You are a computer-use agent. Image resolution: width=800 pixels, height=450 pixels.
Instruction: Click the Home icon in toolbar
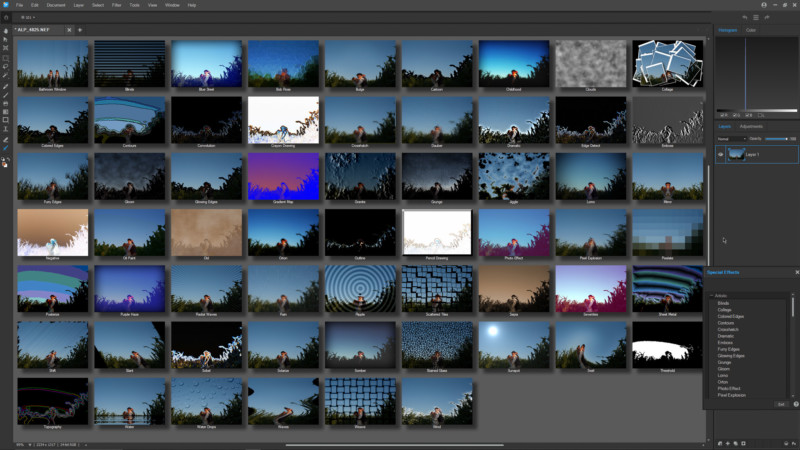(6, 17)
